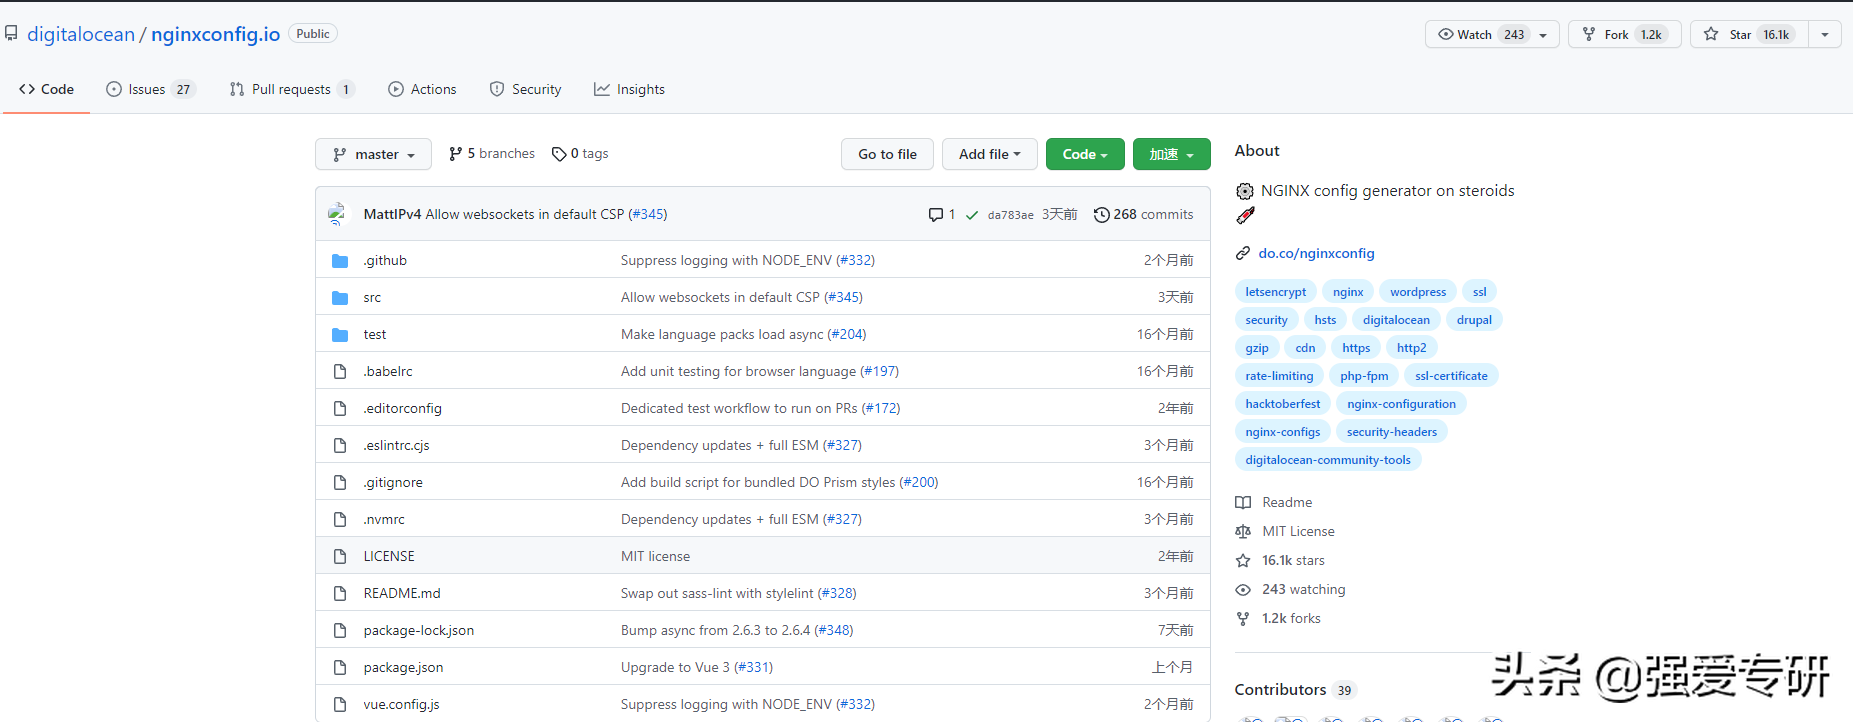Viewport: 1853px width, 722px height.
Task: Click commit status green checkmark icon
Action: (x=972, y=215)
